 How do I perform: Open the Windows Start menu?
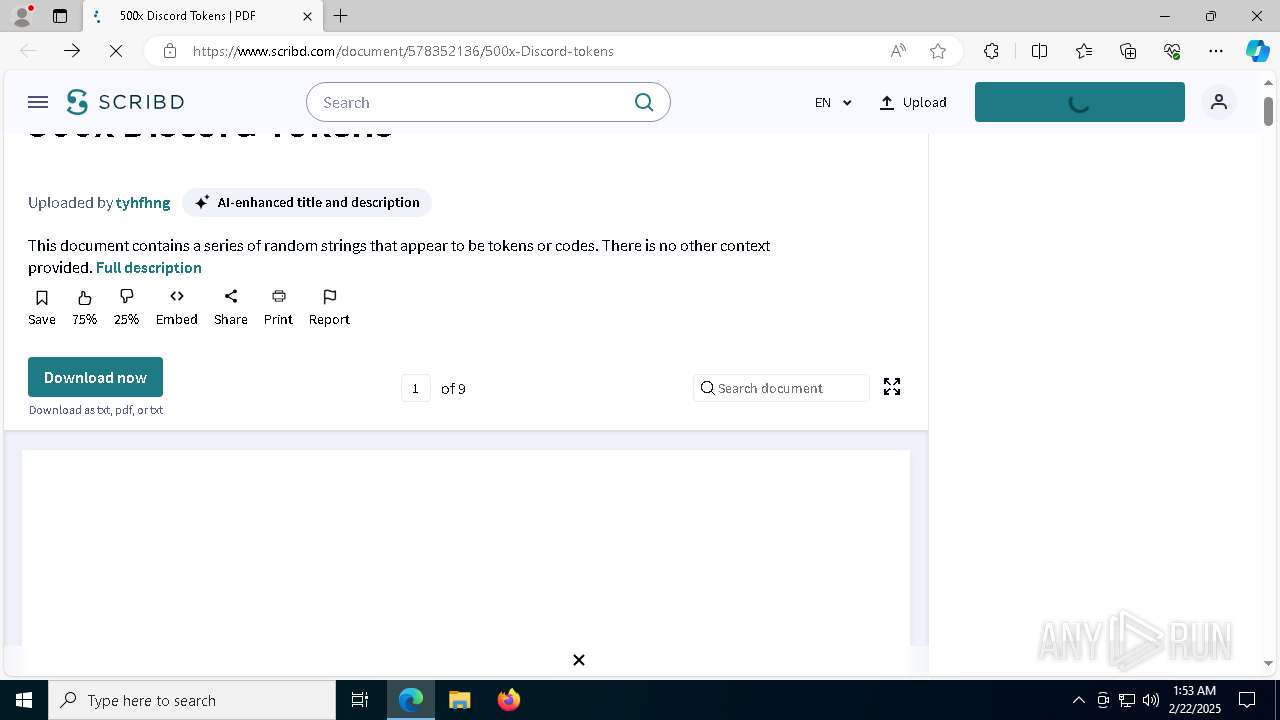[x=24, y=700]
